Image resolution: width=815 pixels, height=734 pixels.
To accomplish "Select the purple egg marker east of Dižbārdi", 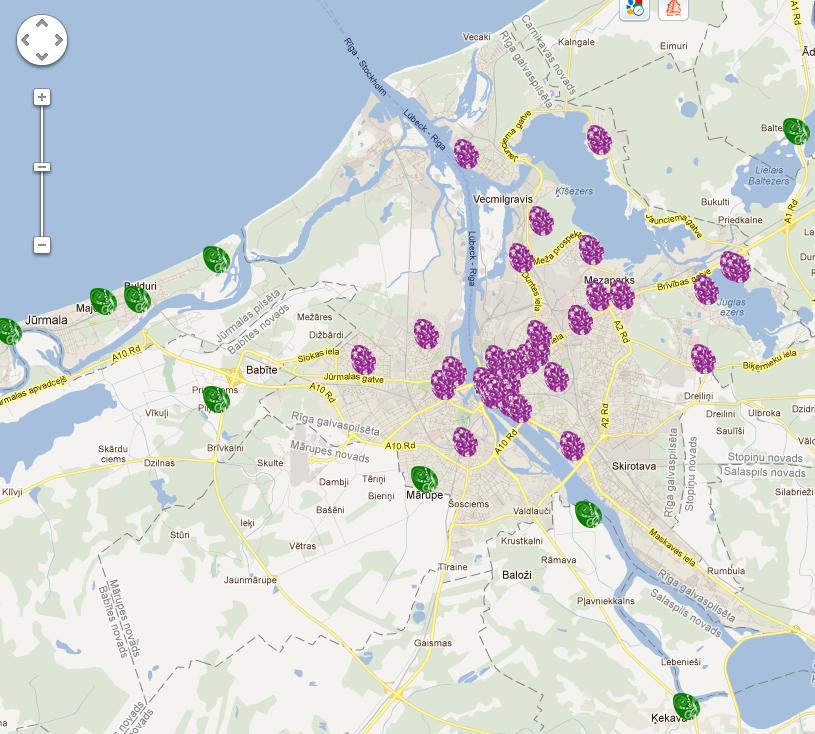I will click(427, 334).
